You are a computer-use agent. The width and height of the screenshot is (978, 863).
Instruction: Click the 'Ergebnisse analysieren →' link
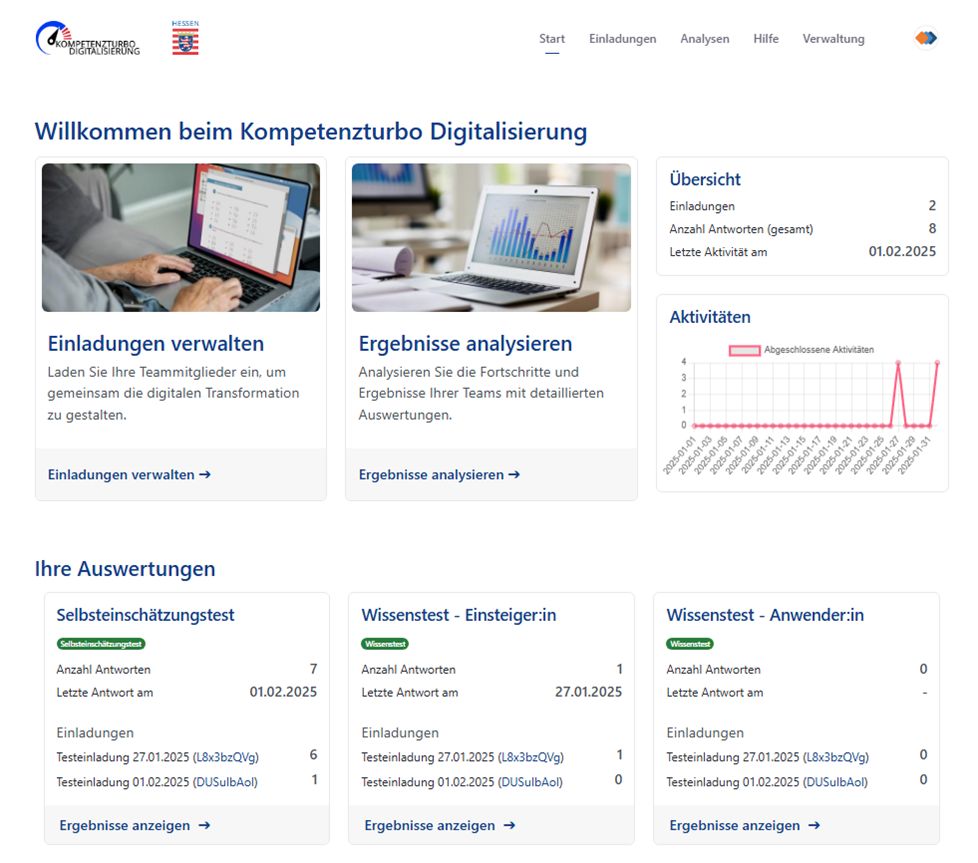pyautogui.click(x=439, y=475)
